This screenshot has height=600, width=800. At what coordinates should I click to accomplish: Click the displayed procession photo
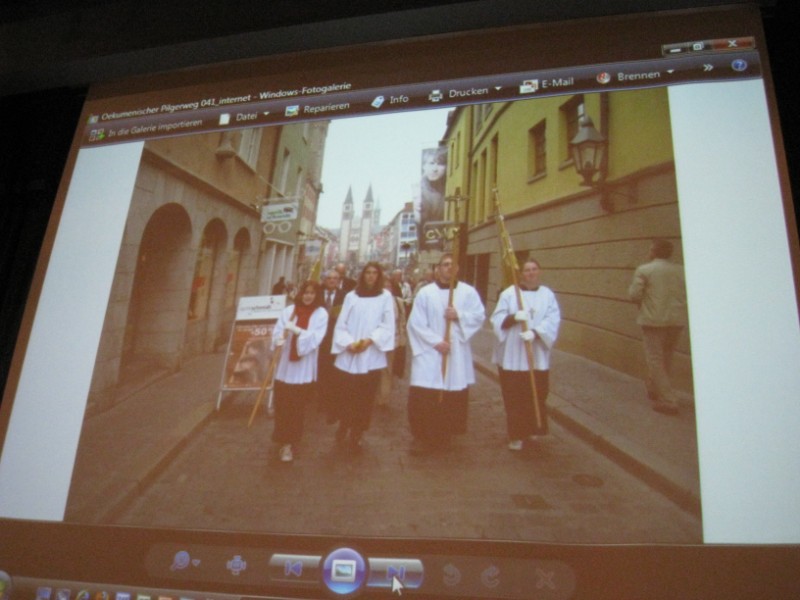(400, 320)
